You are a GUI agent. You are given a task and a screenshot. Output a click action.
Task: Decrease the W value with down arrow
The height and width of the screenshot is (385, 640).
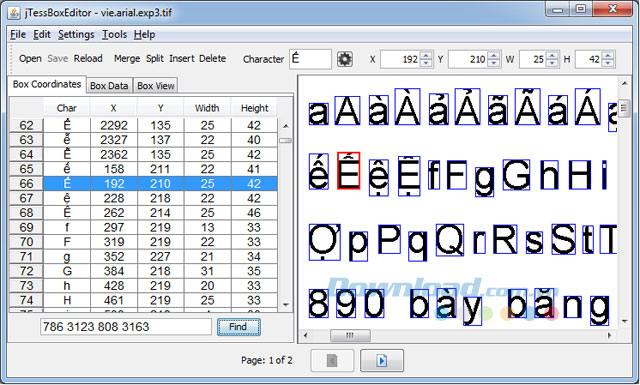click(552, 63)
